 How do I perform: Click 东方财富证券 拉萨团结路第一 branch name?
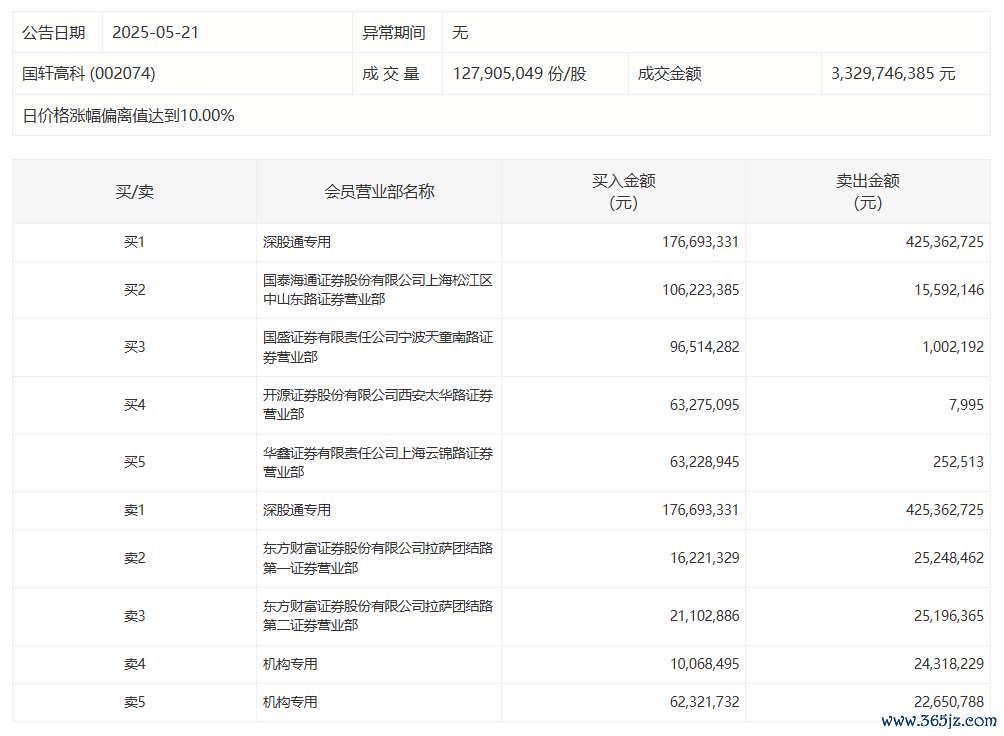378,558
